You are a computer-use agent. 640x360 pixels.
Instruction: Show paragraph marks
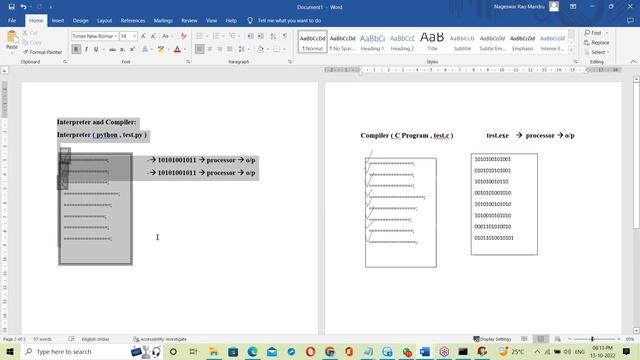click(x=285, y=36)
